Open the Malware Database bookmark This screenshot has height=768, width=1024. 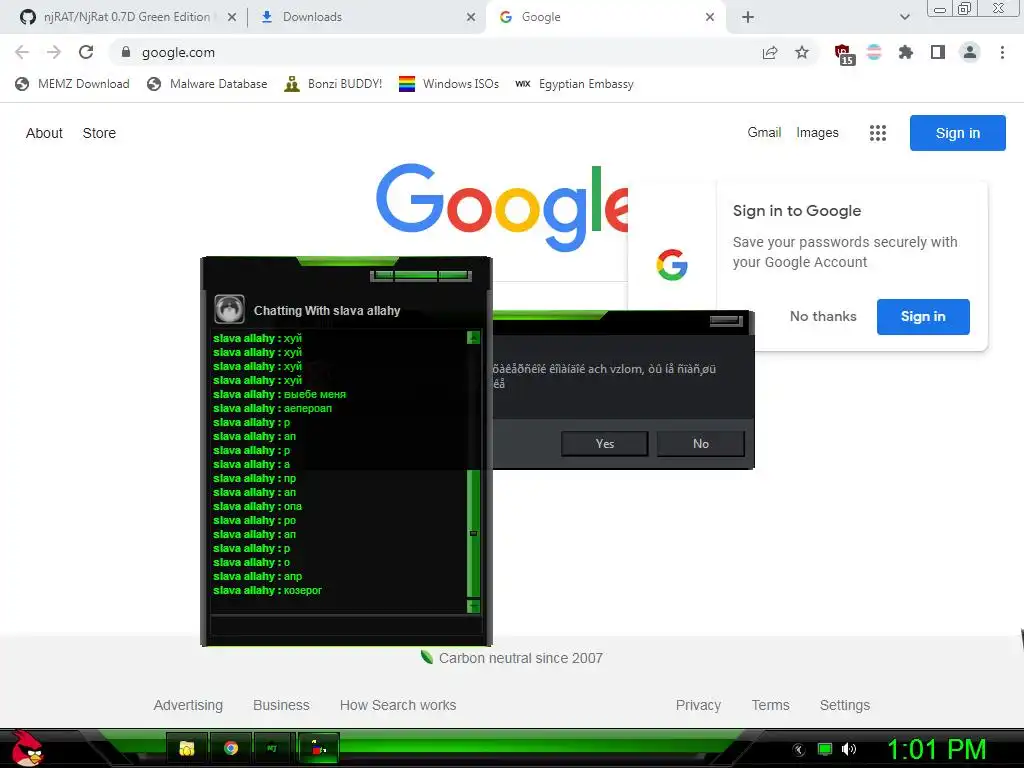click(x=208, y=84)
